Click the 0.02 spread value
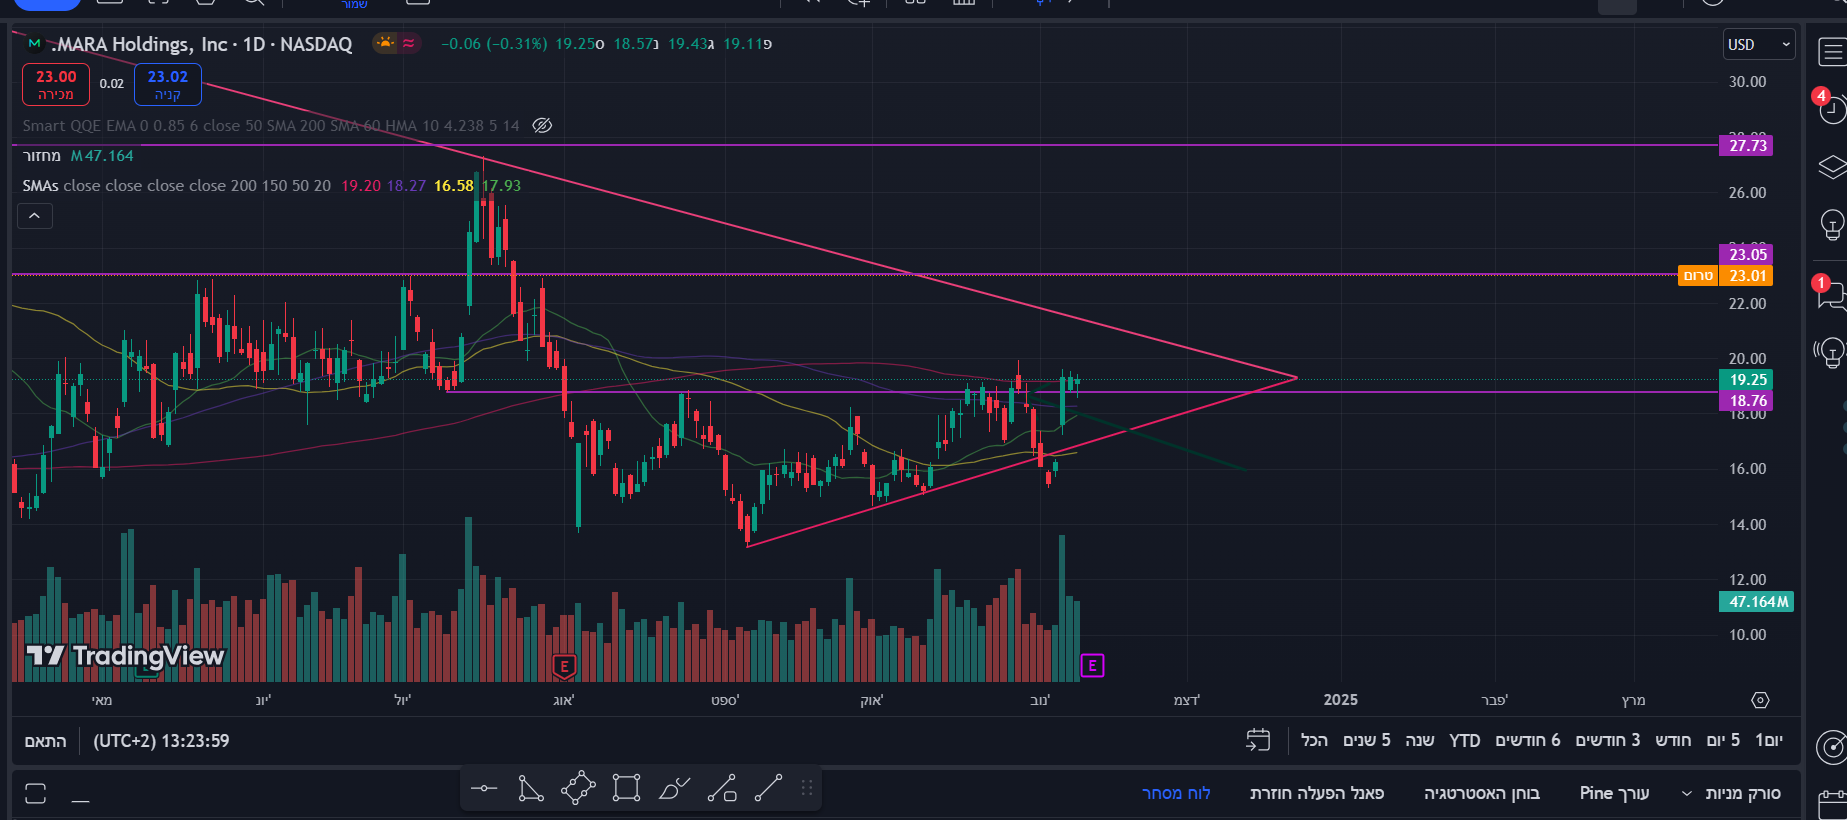1847x820 pixels. [112, 84]
